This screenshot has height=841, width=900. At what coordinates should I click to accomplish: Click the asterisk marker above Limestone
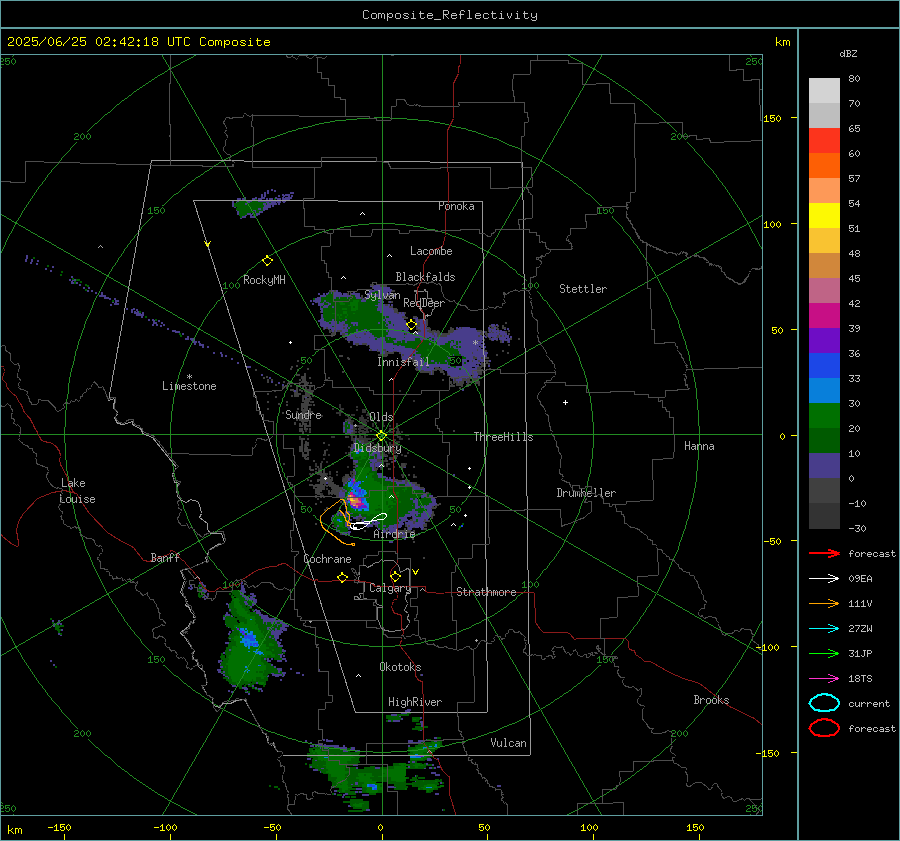pos(189,377)
